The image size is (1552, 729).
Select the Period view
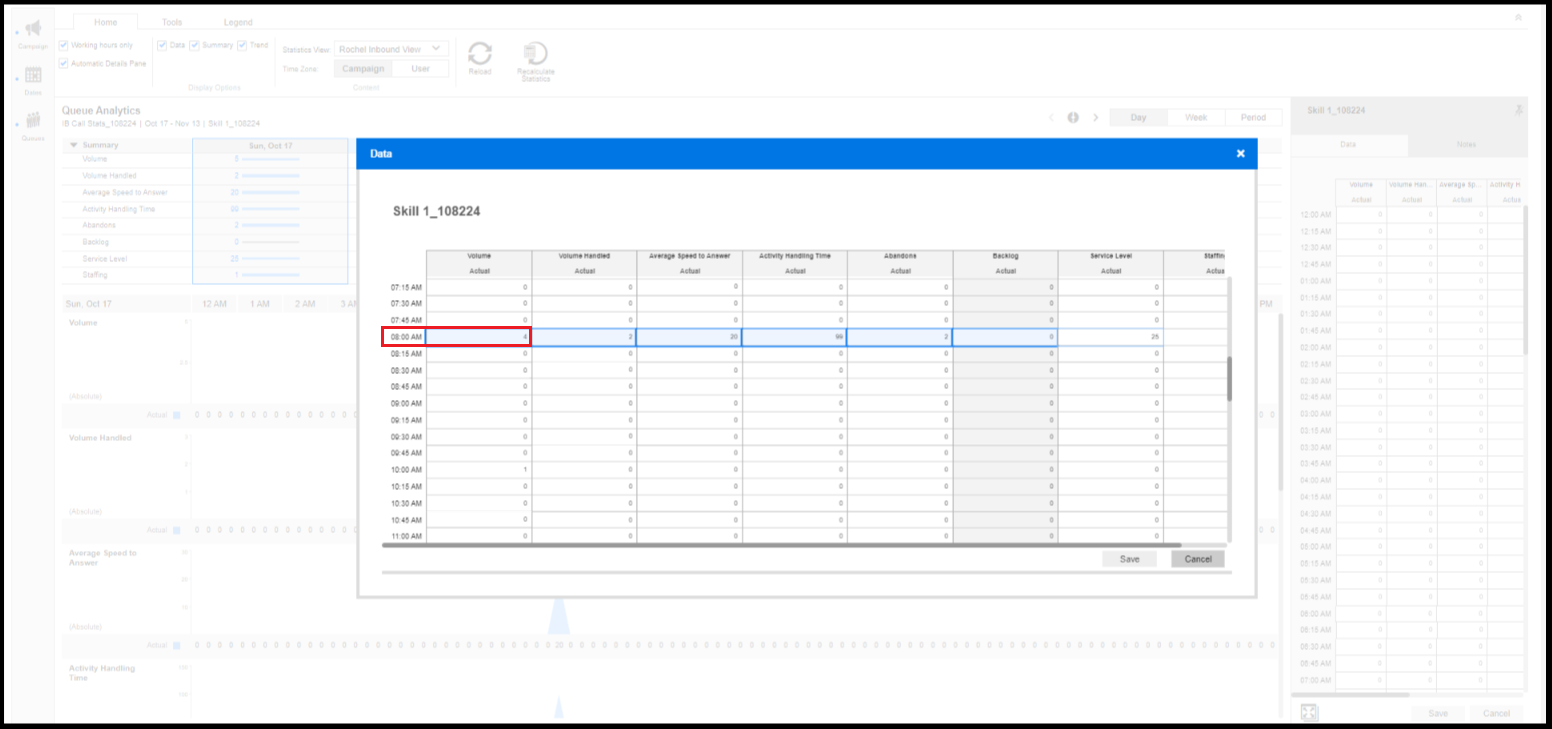pyautogui.click(x=1253, y=117)
